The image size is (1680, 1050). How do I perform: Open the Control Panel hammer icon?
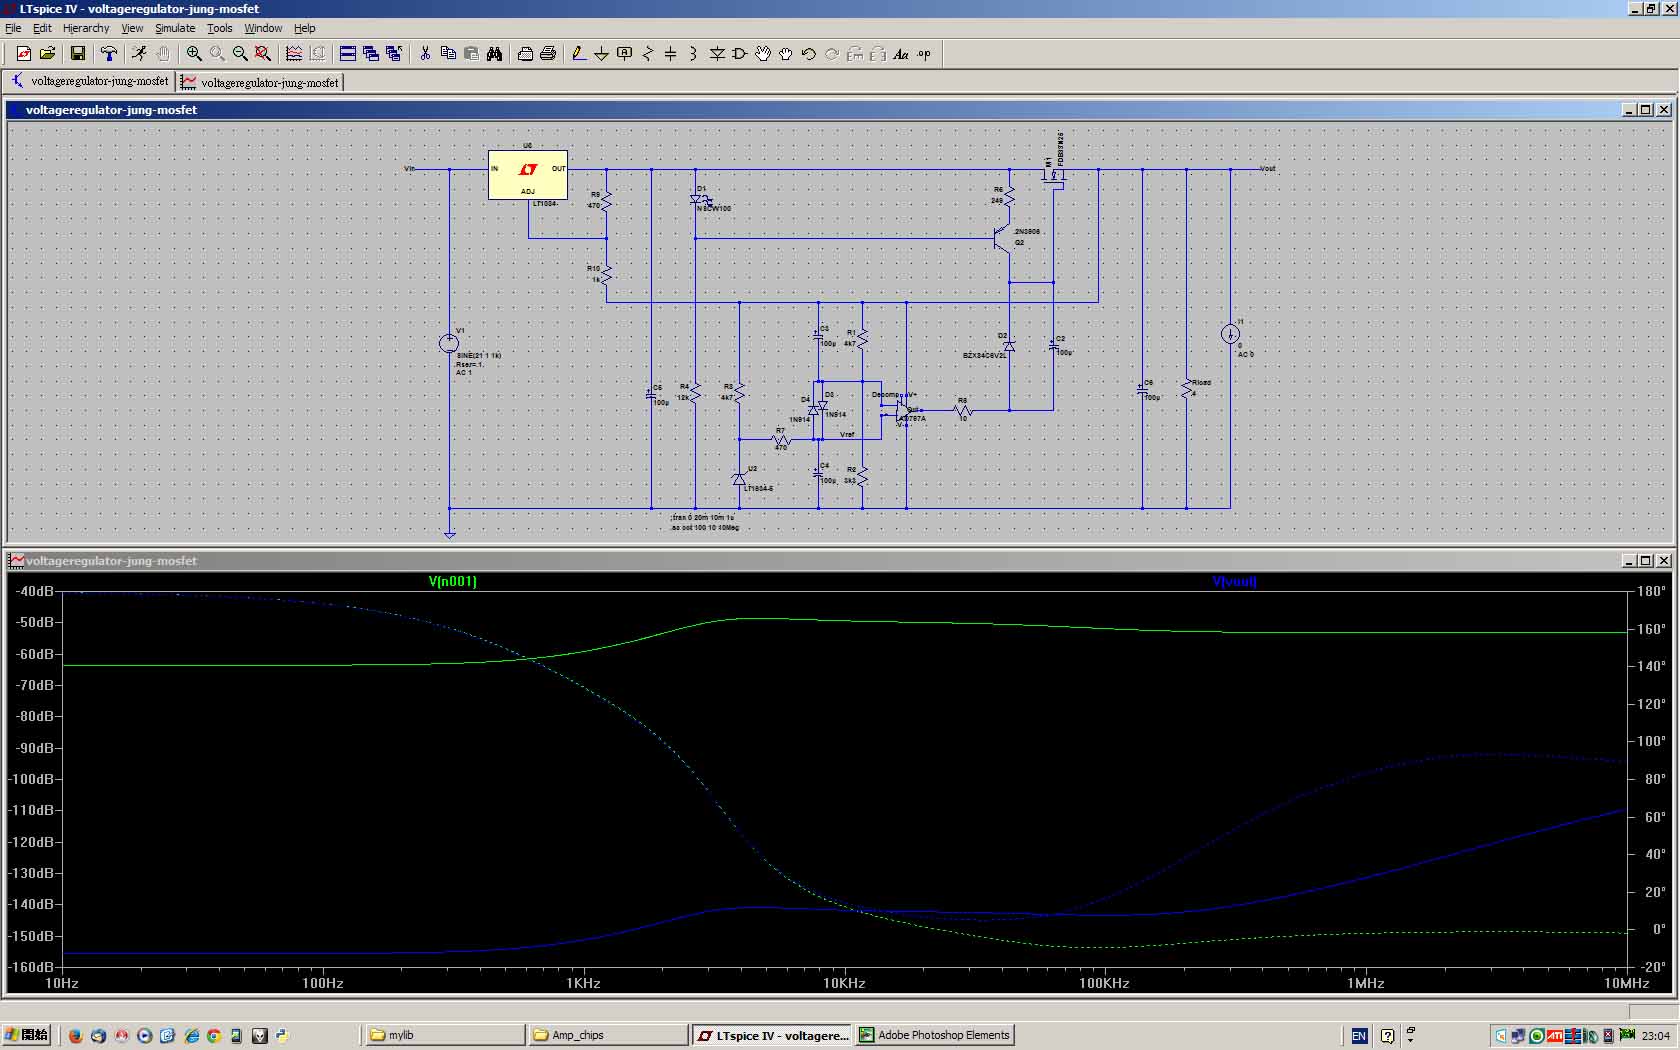(x=108, y=54)
